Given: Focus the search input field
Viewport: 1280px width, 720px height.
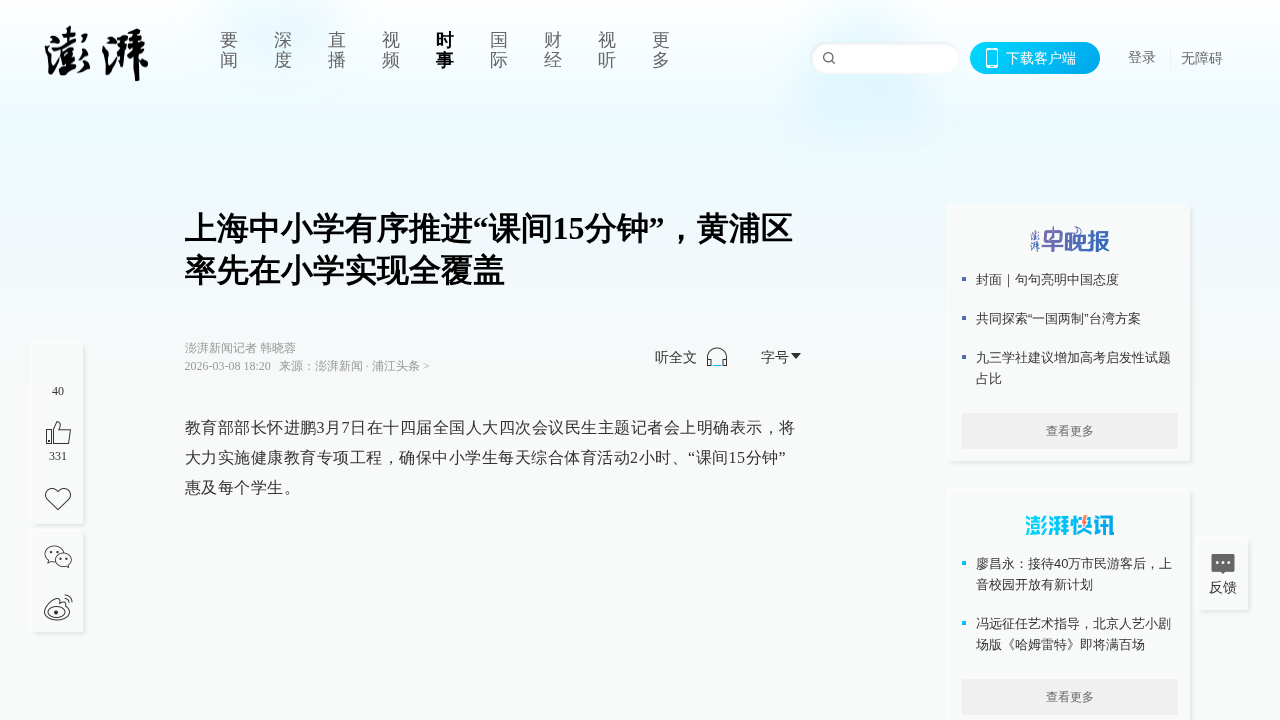Looking at the screenshot, I should pyautogui.click(x=895, y=58).
